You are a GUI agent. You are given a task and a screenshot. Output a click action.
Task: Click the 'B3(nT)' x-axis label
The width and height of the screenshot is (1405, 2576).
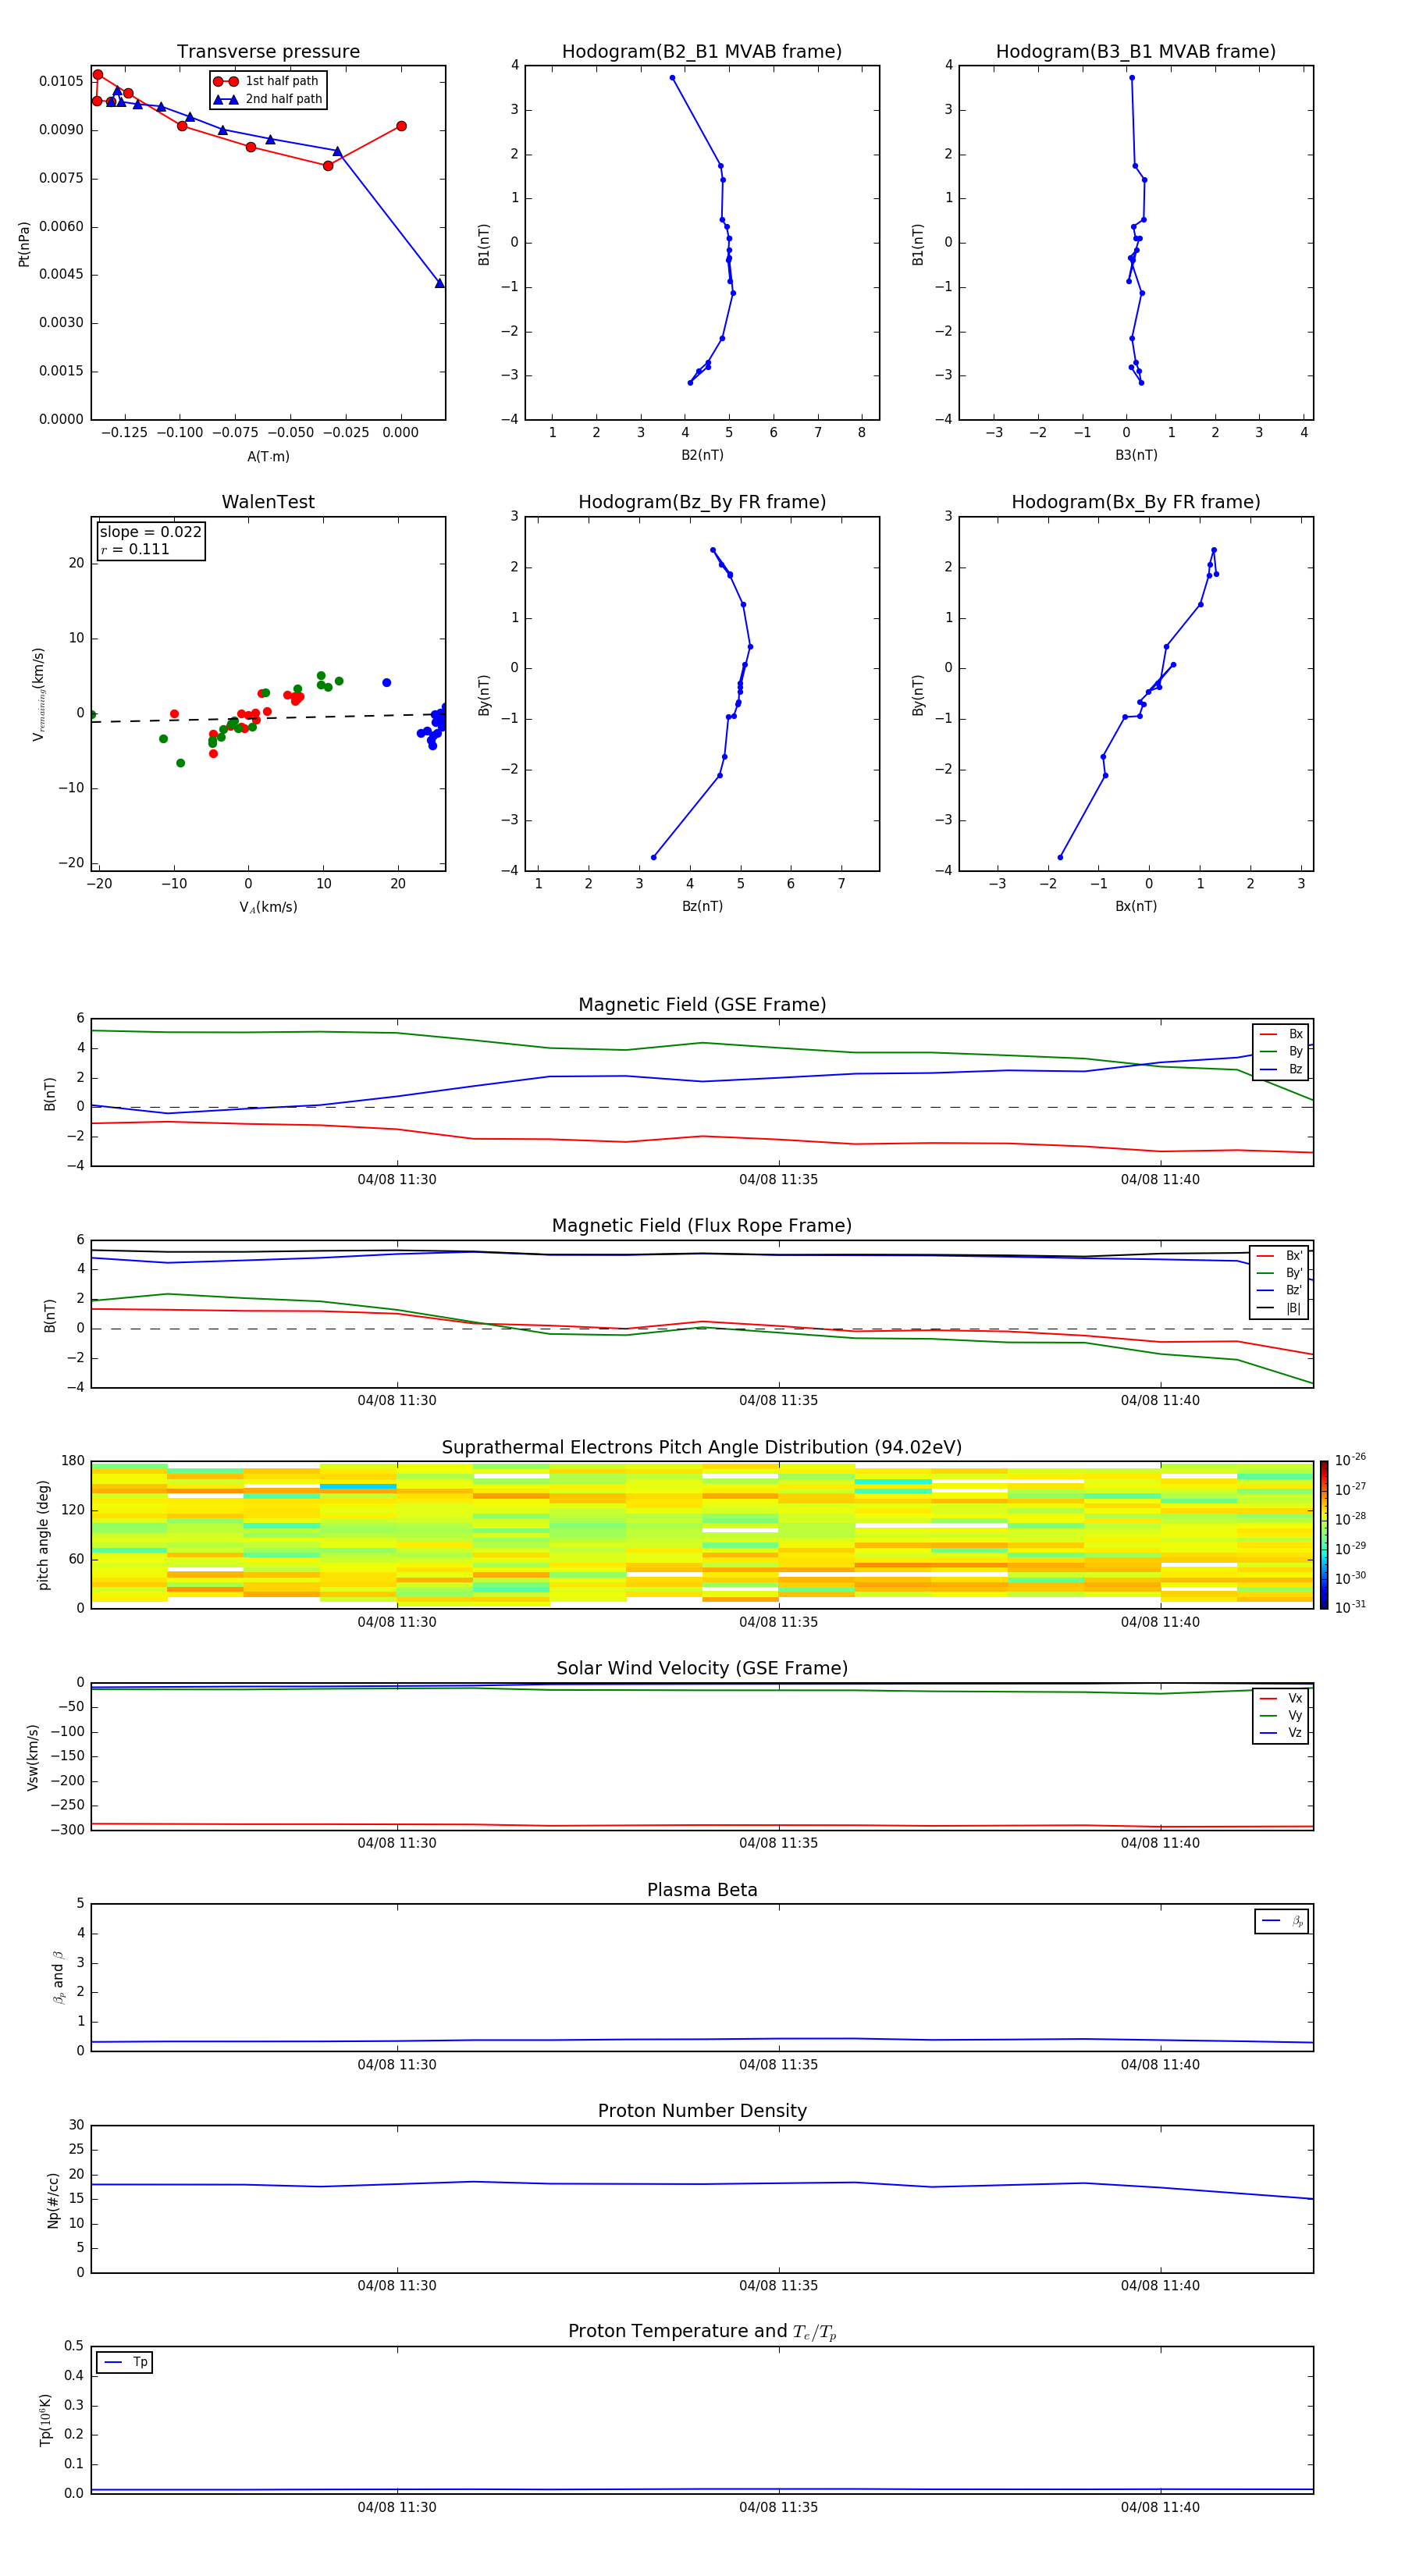(1136, 455)
